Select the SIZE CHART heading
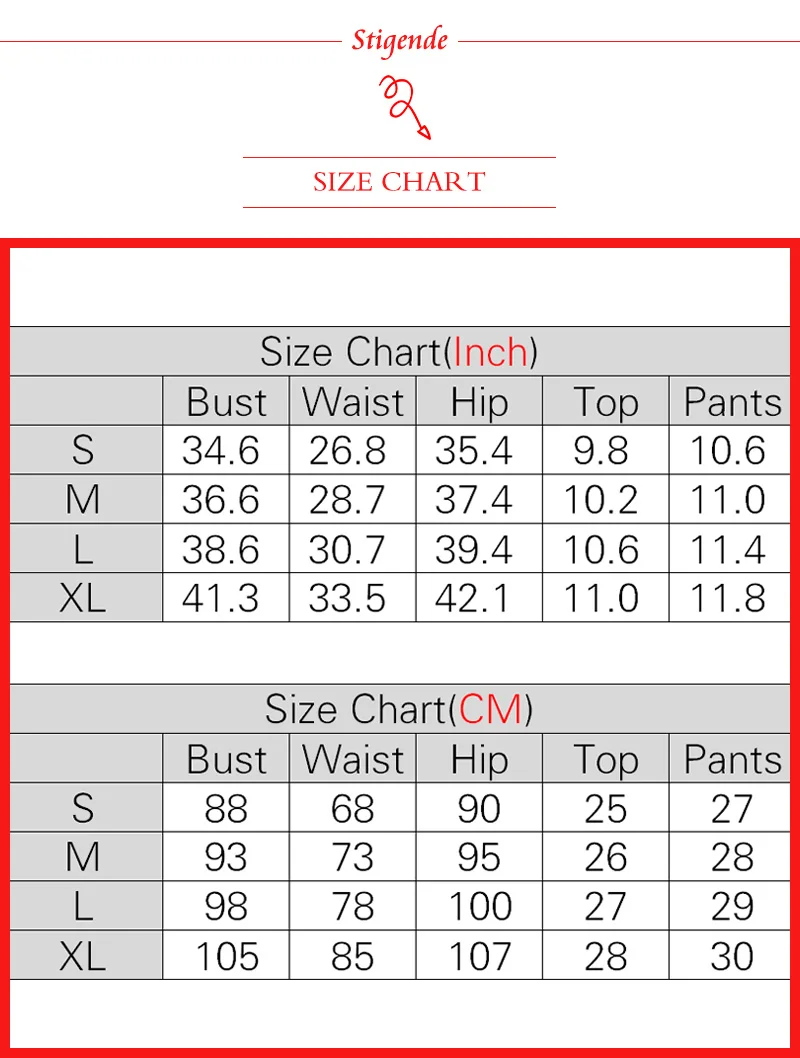Image resolution: width=800 pixels, height=1058 pixels. (399, 182)
